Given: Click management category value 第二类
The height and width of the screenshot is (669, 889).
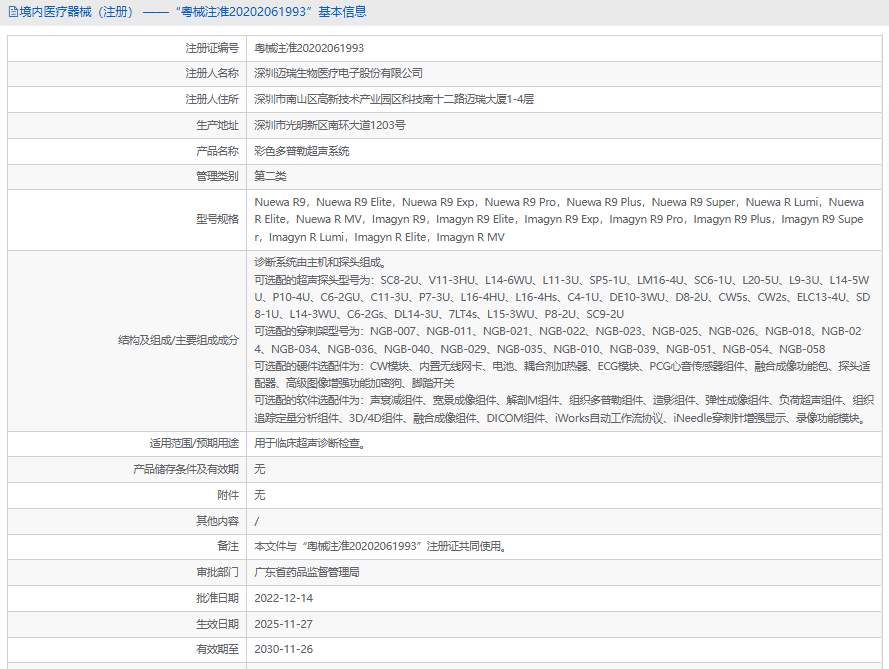Looking at the screenshot, I should (x=270, y=176).
